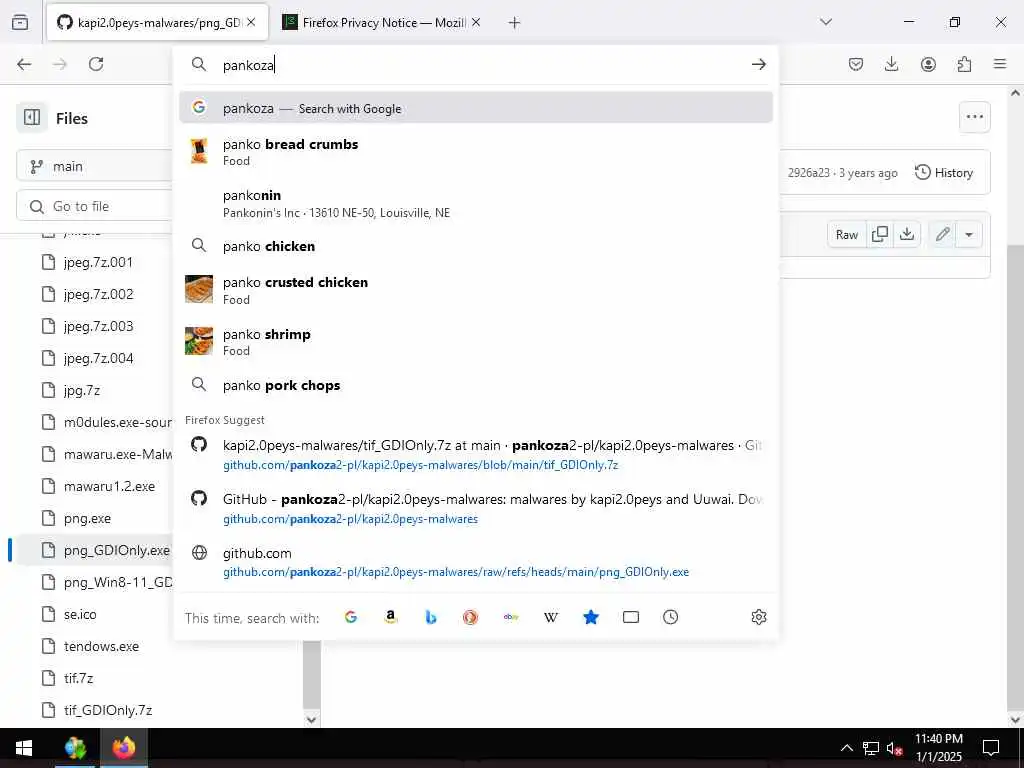The width and height of the screenshot is (1024, 768).
Task: Open a new tab with plus button
Action: (x=515, y=23)
